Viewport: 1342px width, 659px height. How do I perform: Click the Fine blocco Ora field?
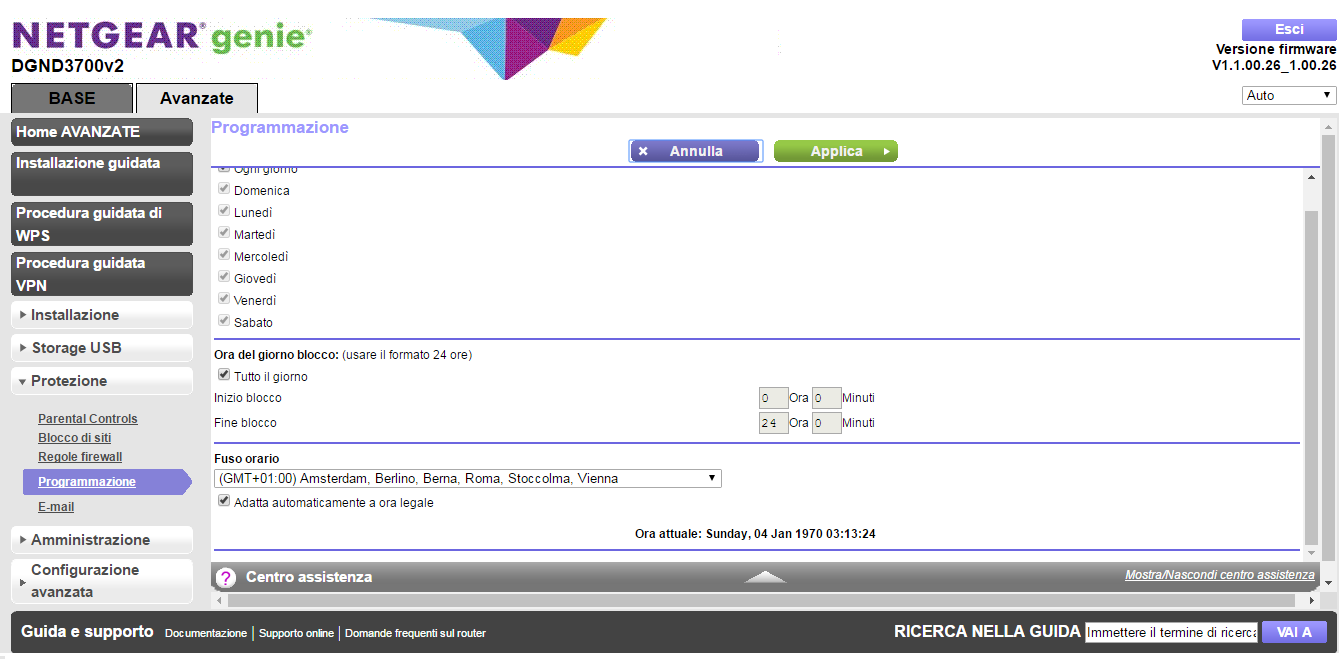(x=772, y=422)
